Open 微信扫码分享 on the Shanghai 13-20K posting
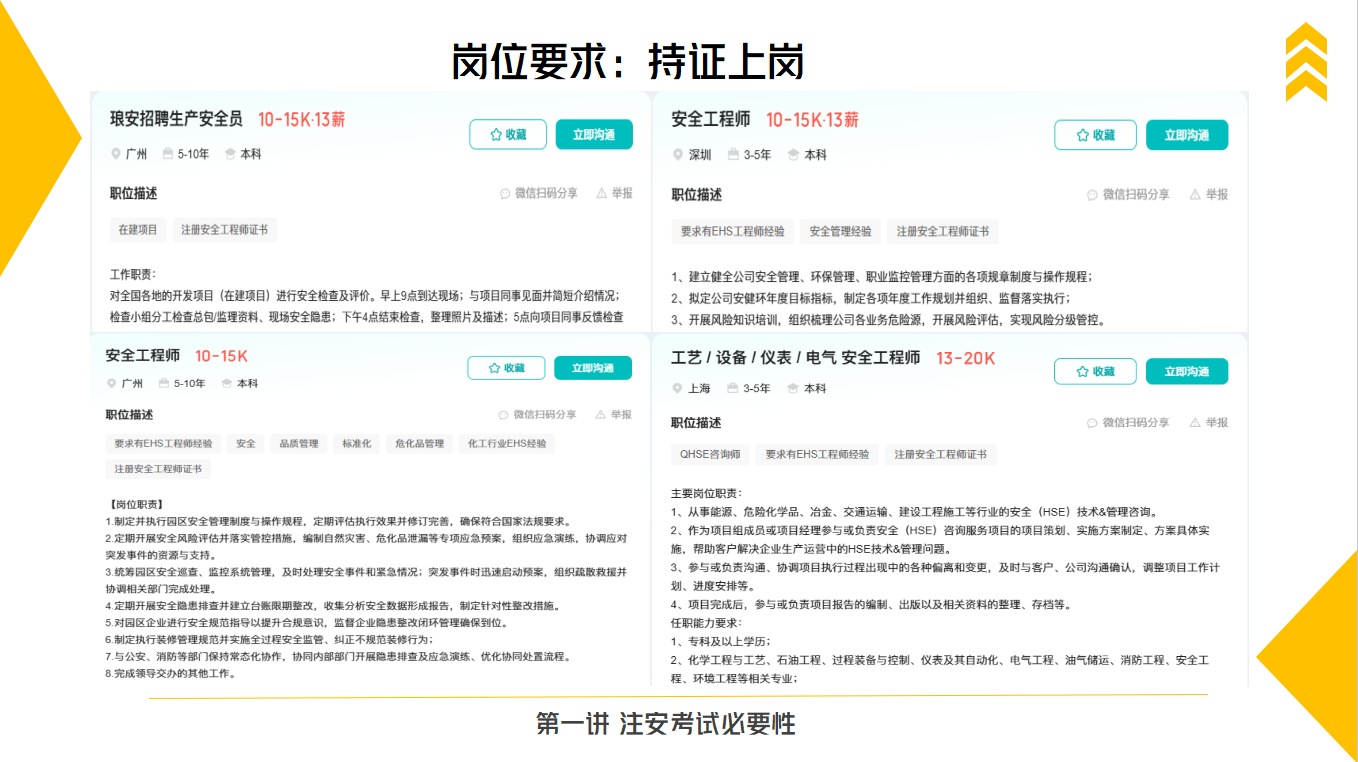 point(1128,423)
